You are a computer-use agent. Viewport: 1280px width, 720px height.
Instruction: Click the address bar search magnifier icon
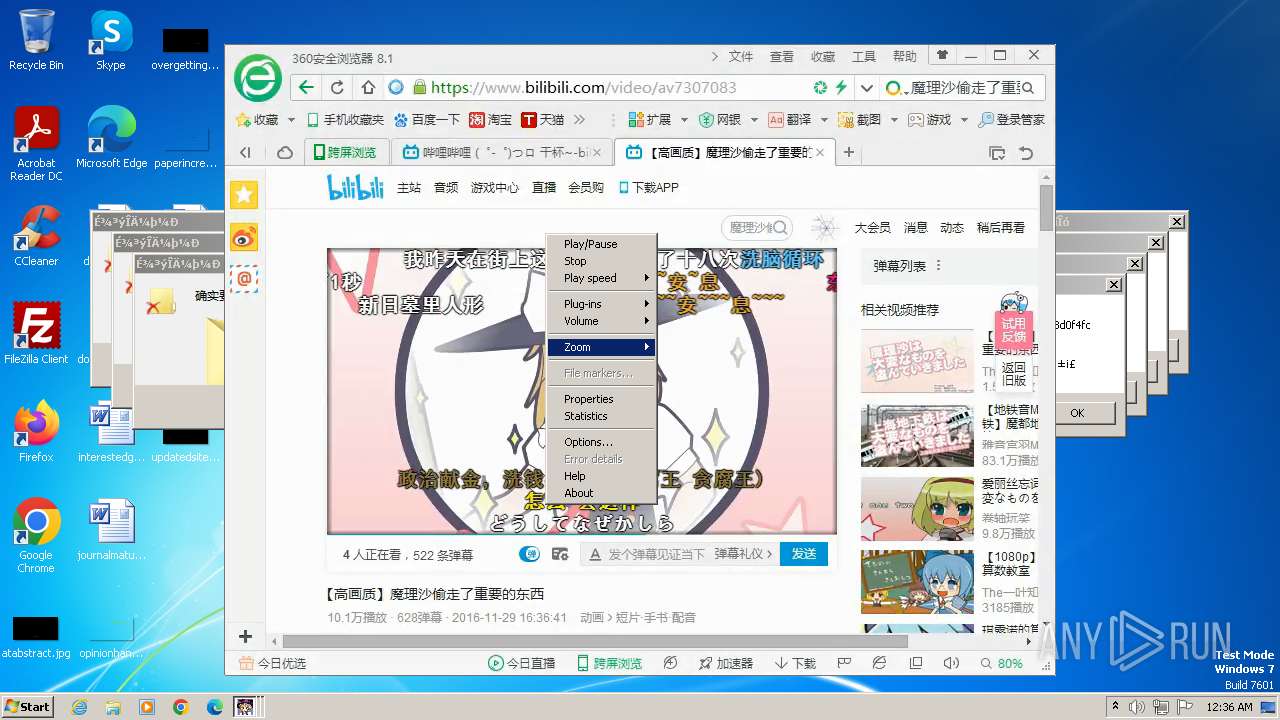click(1028, 88)
